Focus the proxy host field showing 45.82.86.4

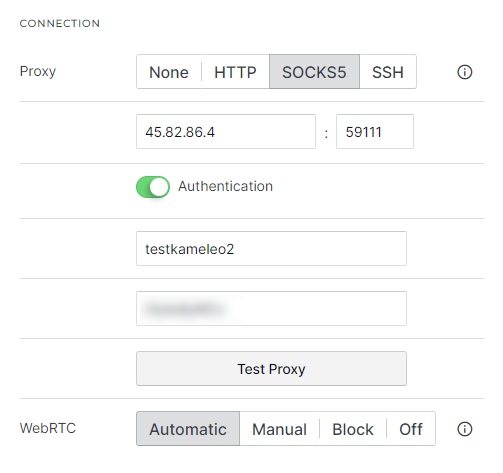click(x=226, y=132)
